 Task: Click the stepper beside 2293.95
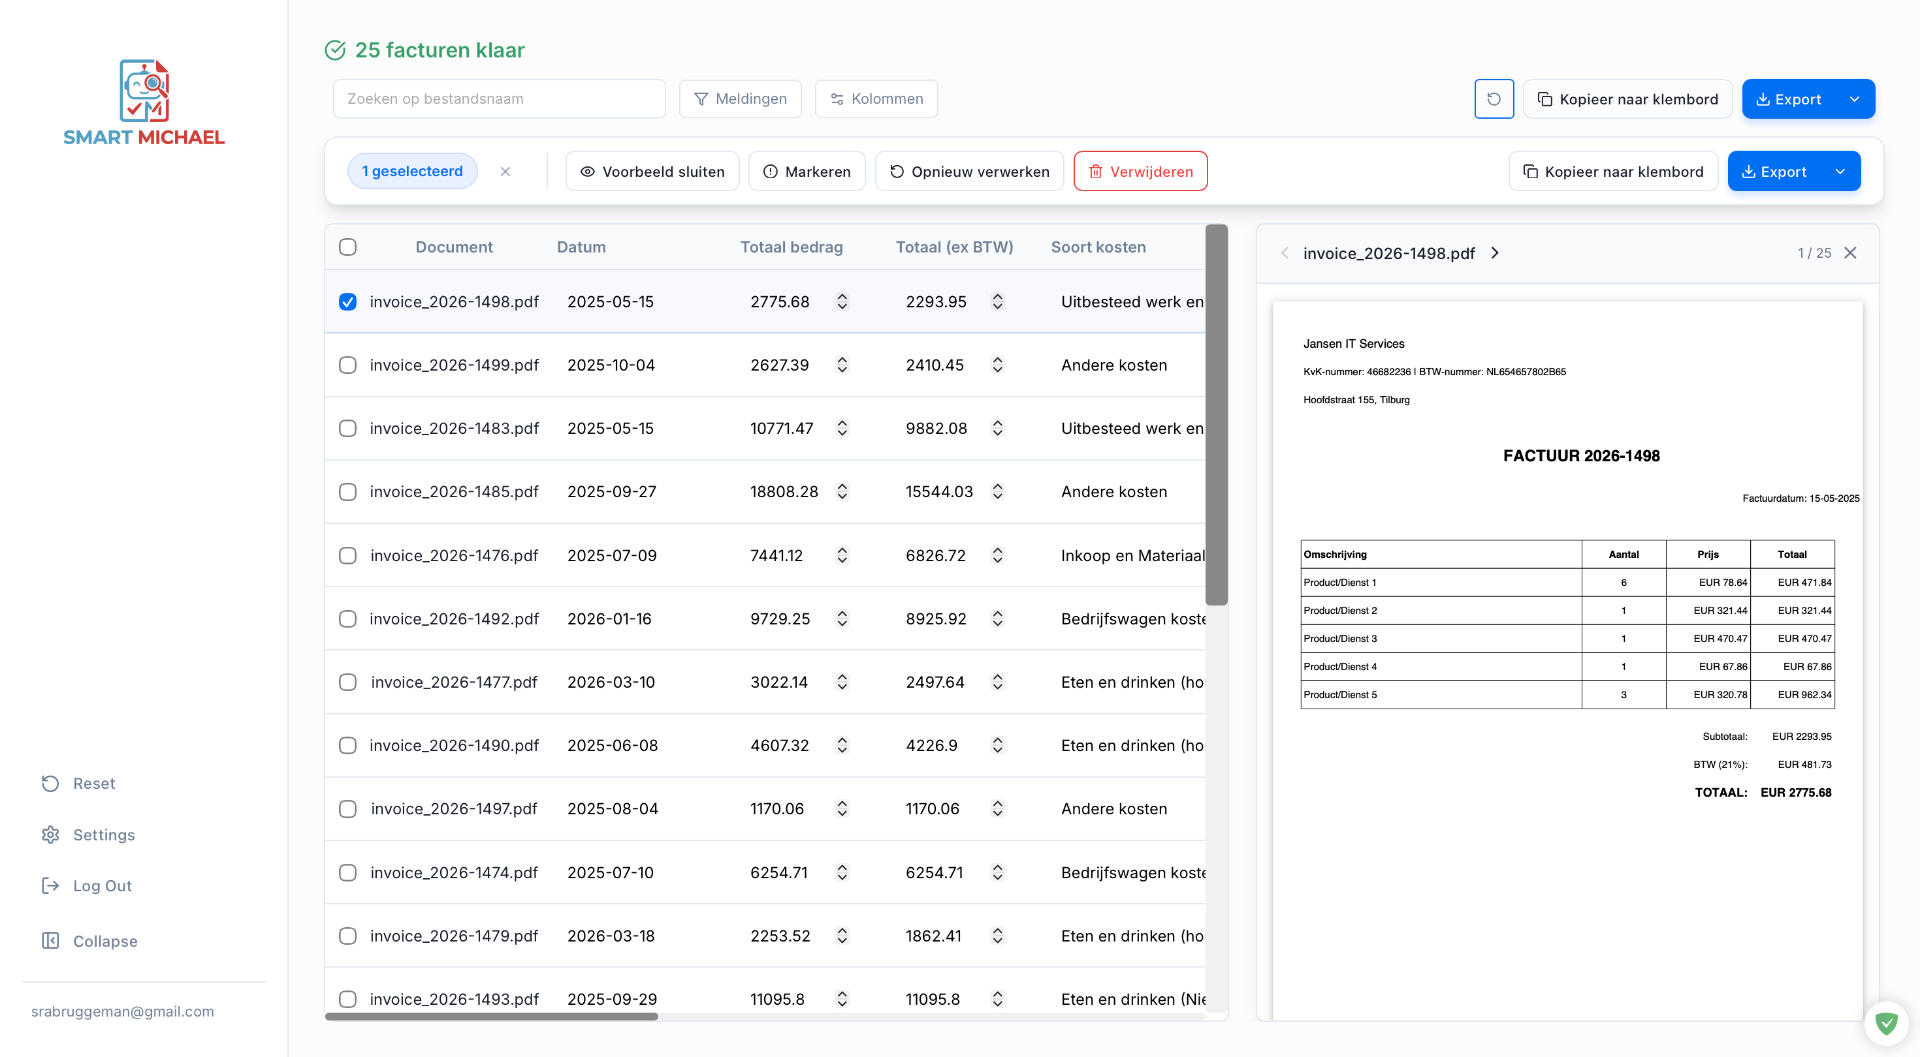click(997, 302)
